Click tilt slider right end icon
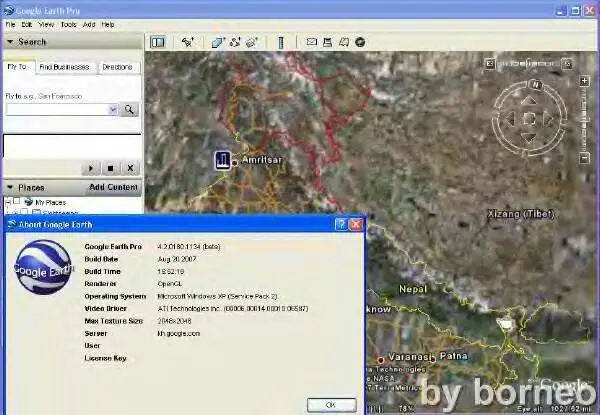 pos(568,64)
